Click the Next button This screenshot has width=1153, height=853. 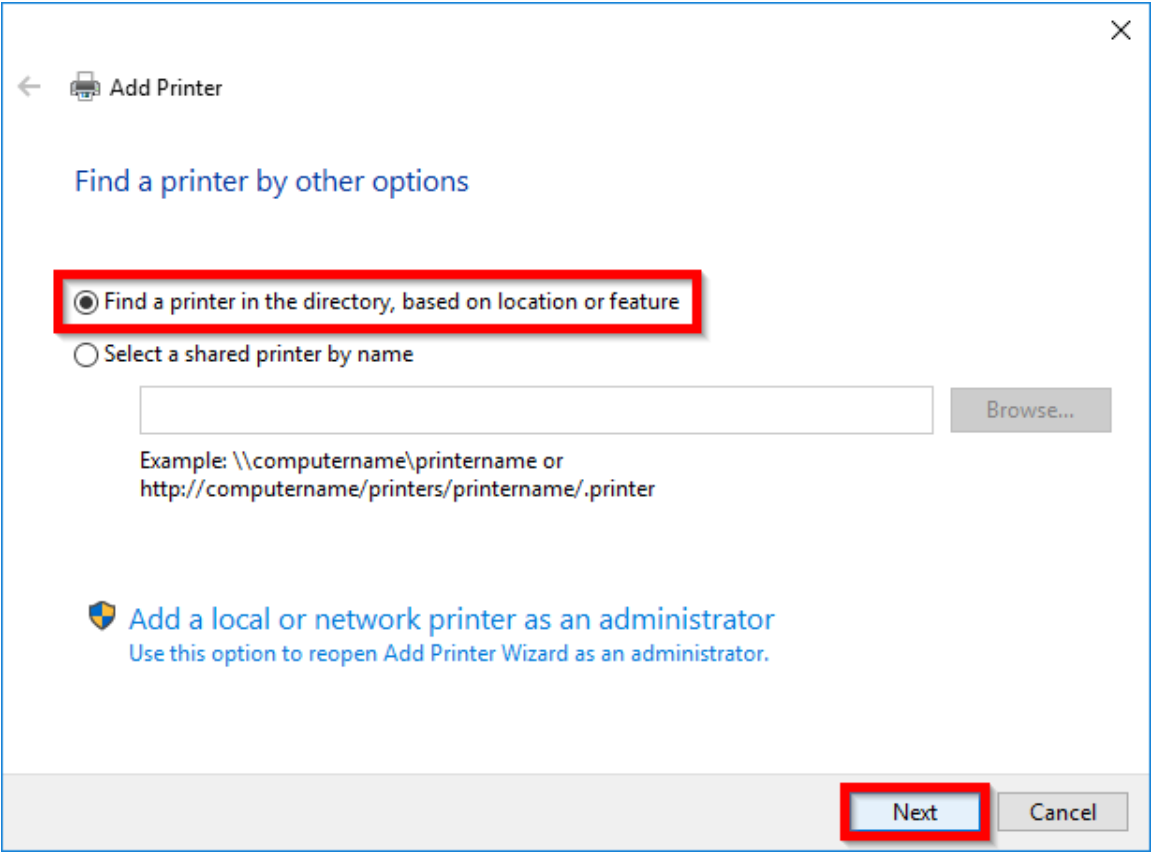coord(914,812)
